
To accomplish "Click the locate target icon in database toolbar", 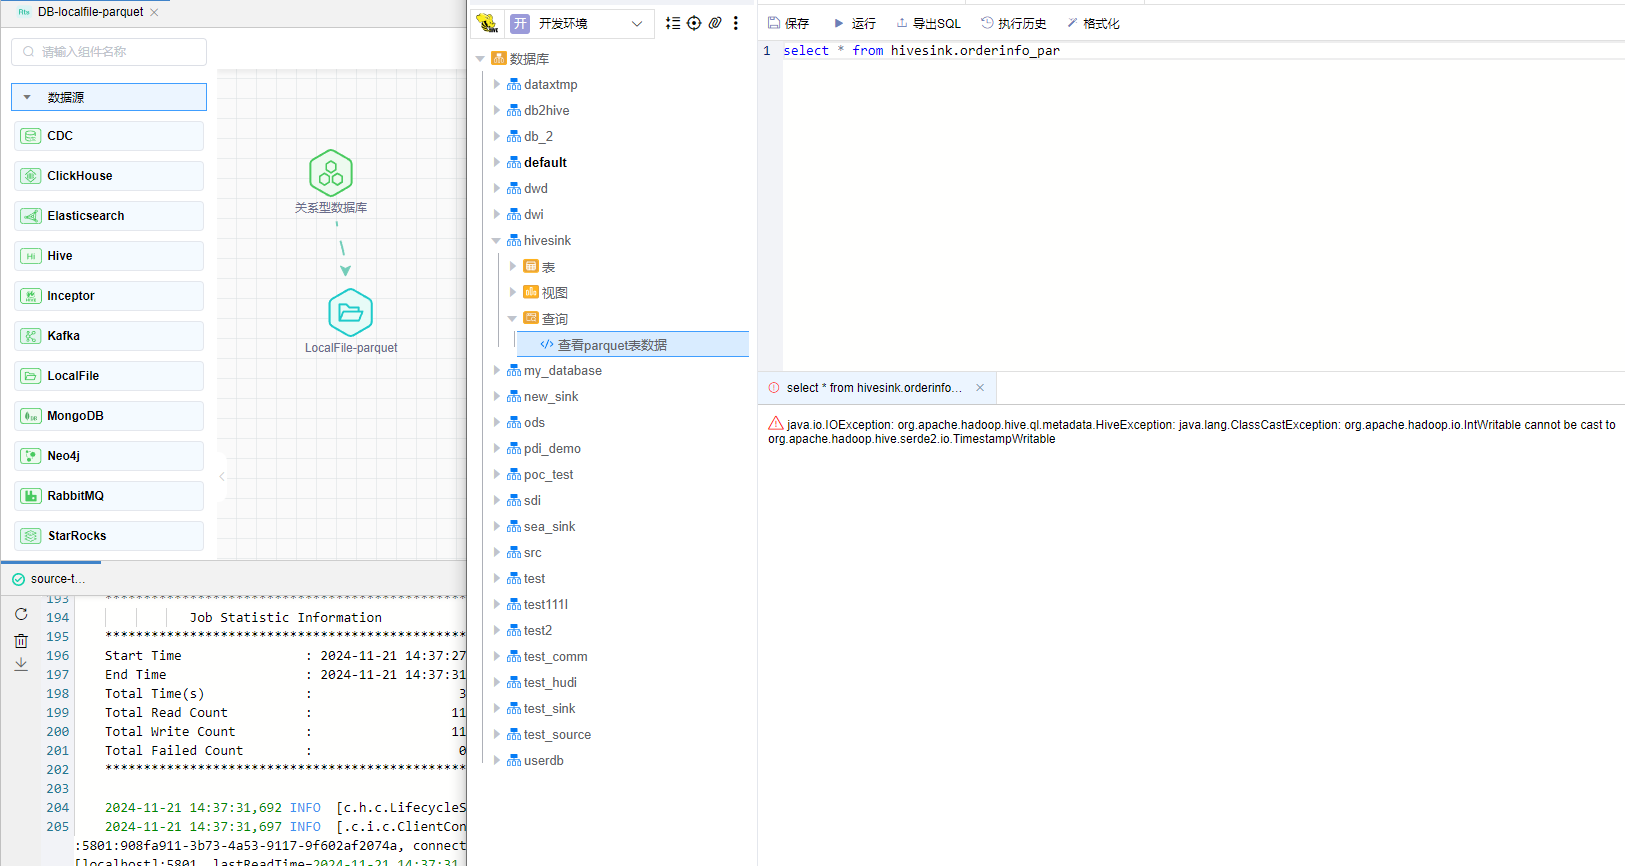I will point(694,23).
